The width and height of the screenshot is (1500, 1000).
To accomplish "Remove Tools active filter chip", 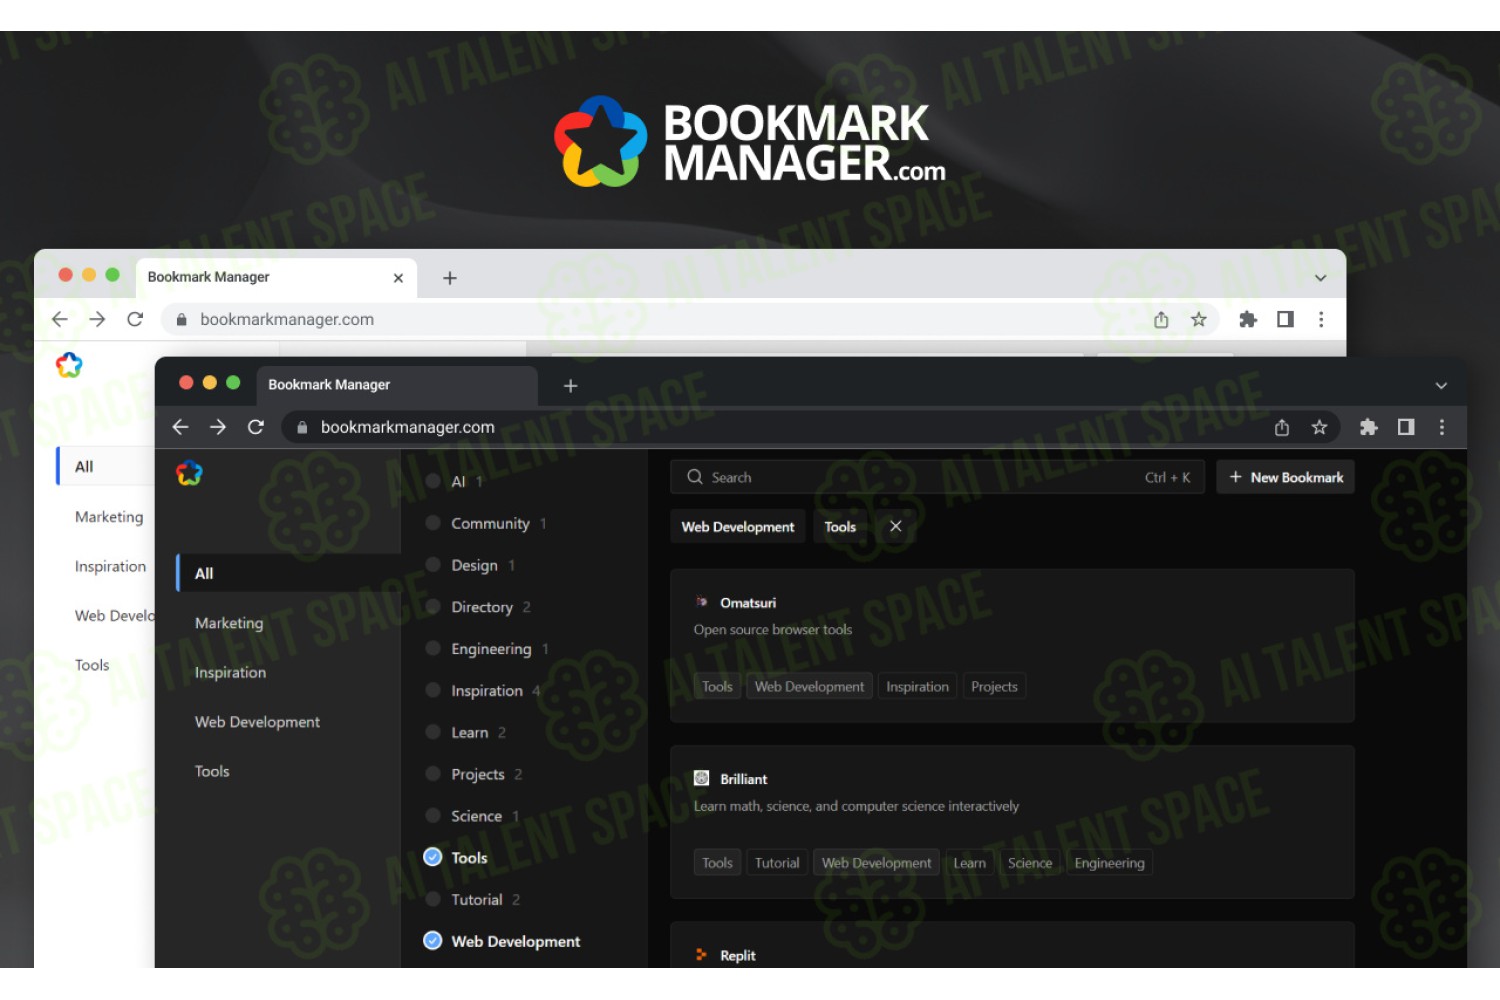I will pyautogui.click(x=840, y=526).
